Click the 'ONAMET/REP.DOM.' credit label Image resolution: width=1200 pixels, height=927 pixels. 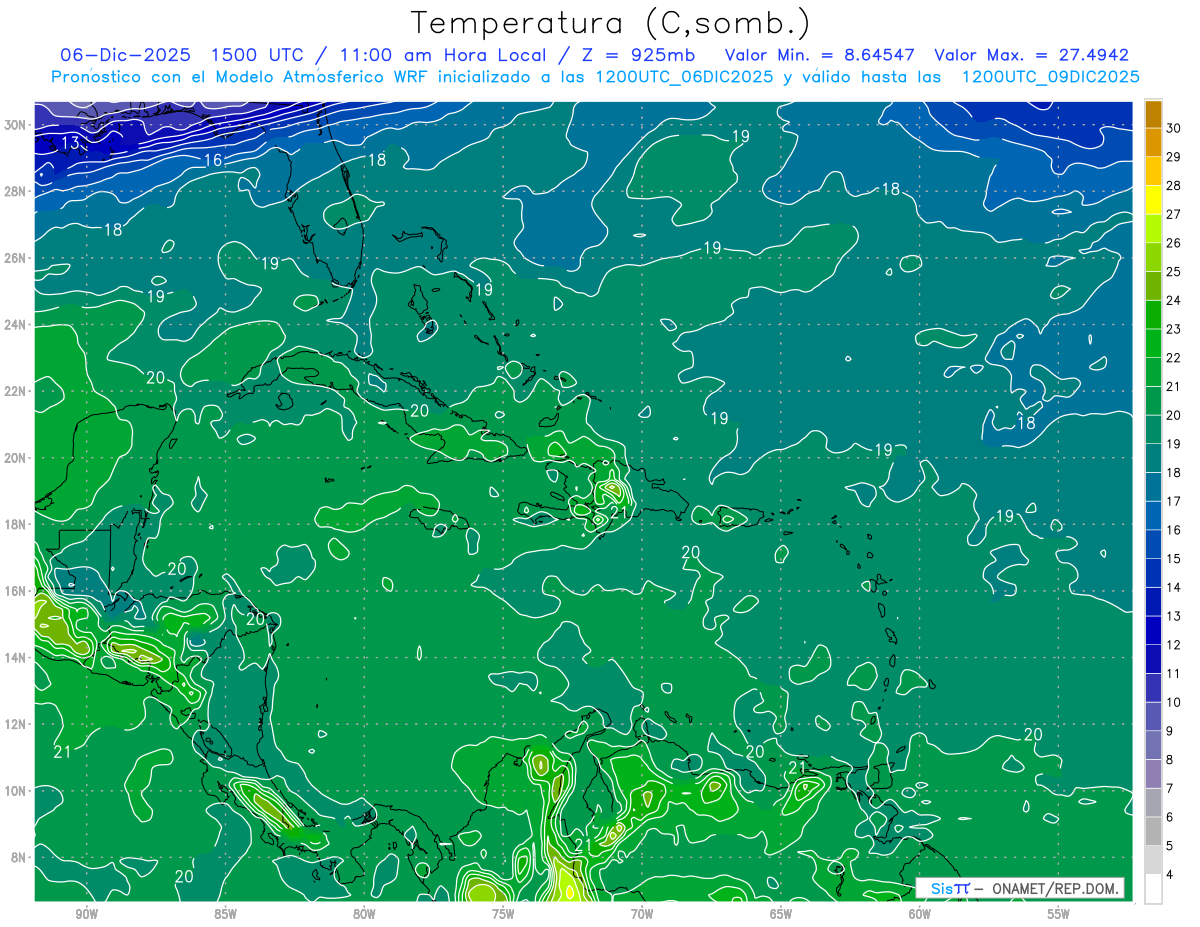pos(1054,888)
